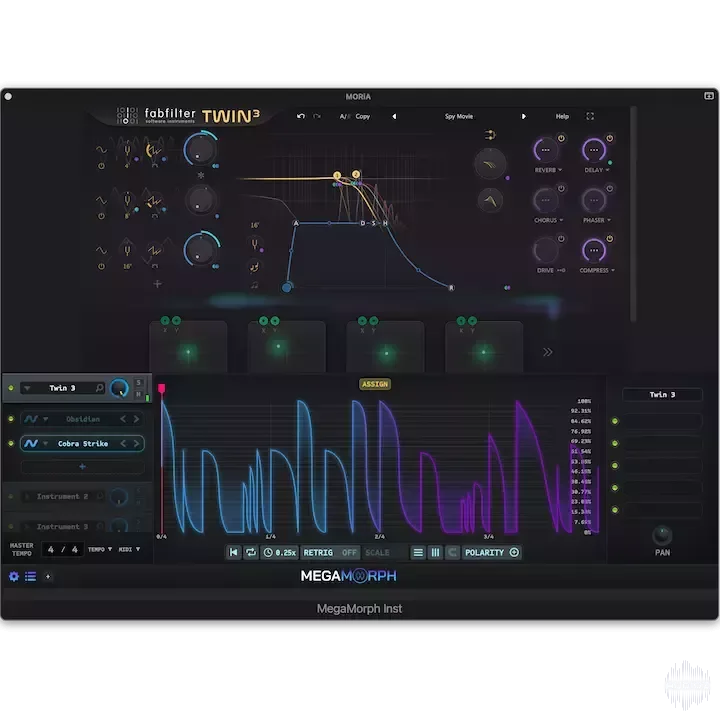Click the upper filter shape knob
The image size is (720, 720).
490,164
